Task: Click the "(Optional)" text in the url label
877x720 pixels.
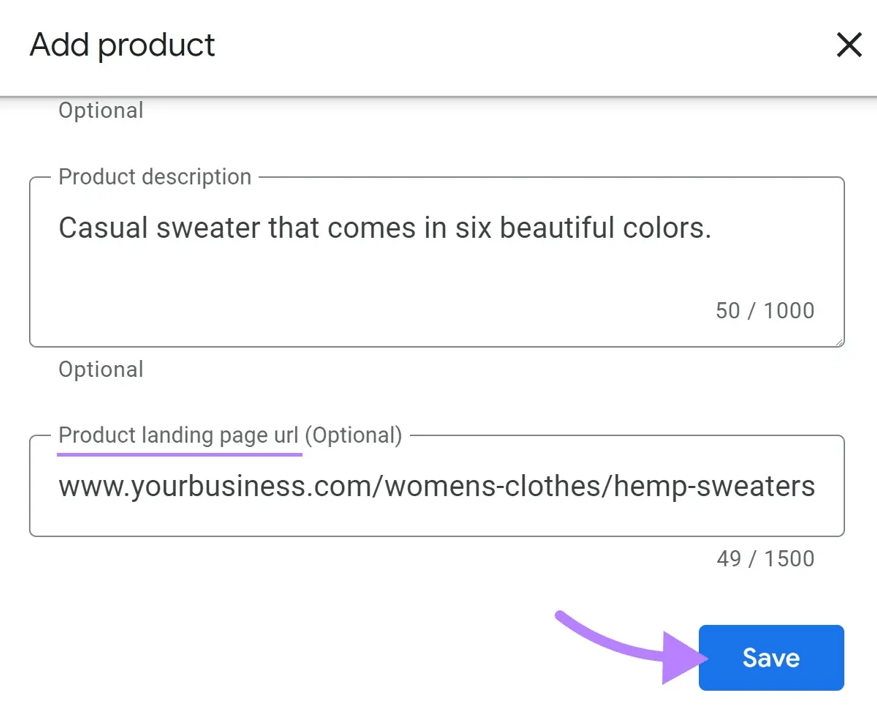Action: [x=353, y=435]
